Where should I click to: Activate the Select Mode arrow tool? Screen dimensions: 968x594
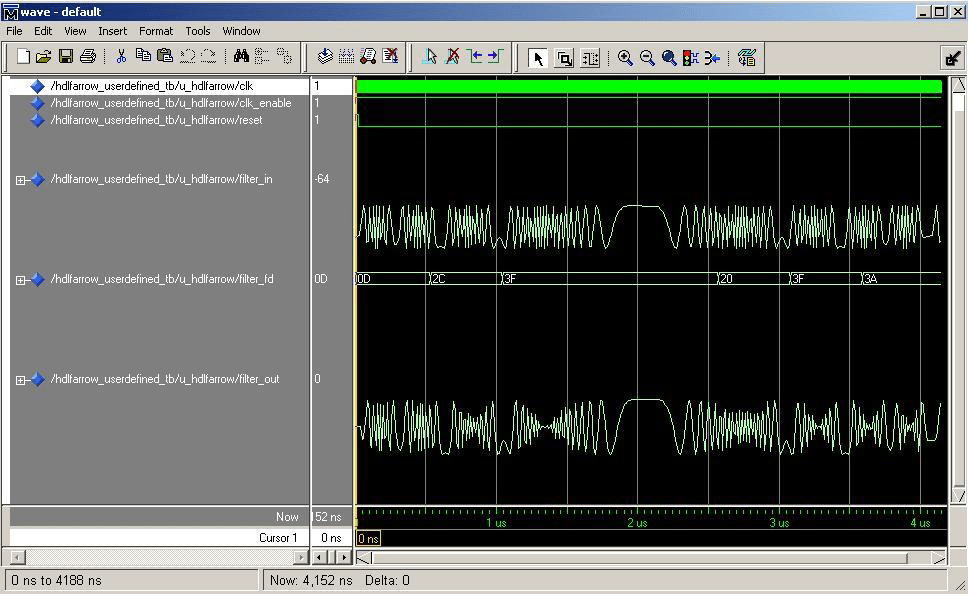538,58
